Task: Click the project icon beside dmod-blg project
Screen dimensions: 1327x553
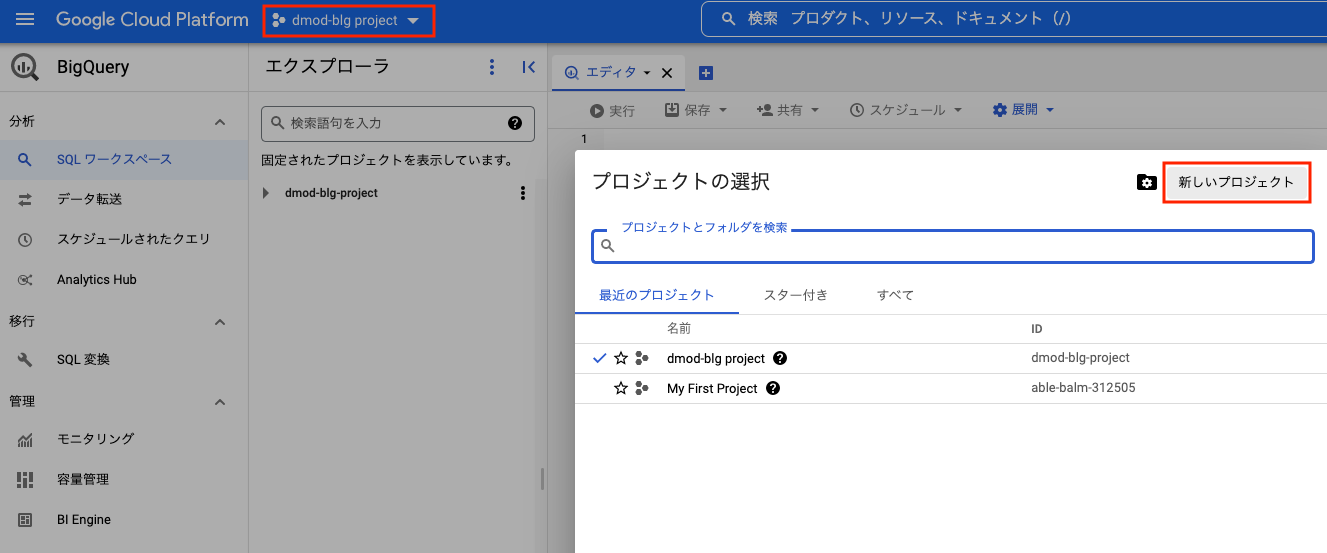Action: 642,358
